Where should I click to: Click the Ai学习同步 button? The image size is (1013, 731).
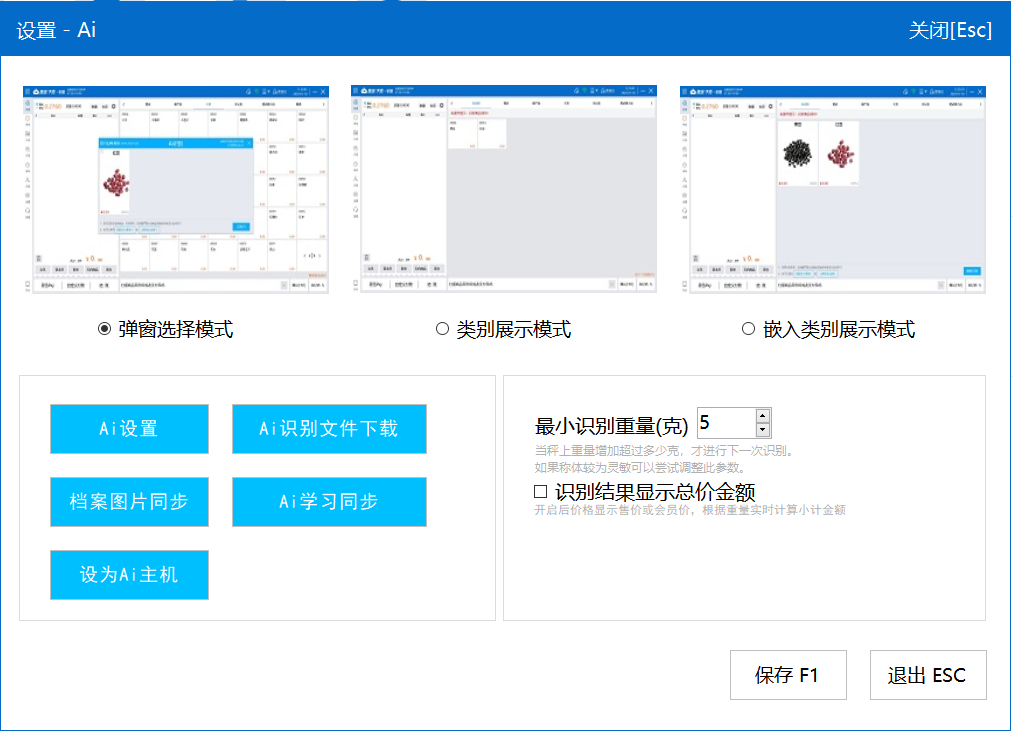pyautogui.click(x=329, y=502)
